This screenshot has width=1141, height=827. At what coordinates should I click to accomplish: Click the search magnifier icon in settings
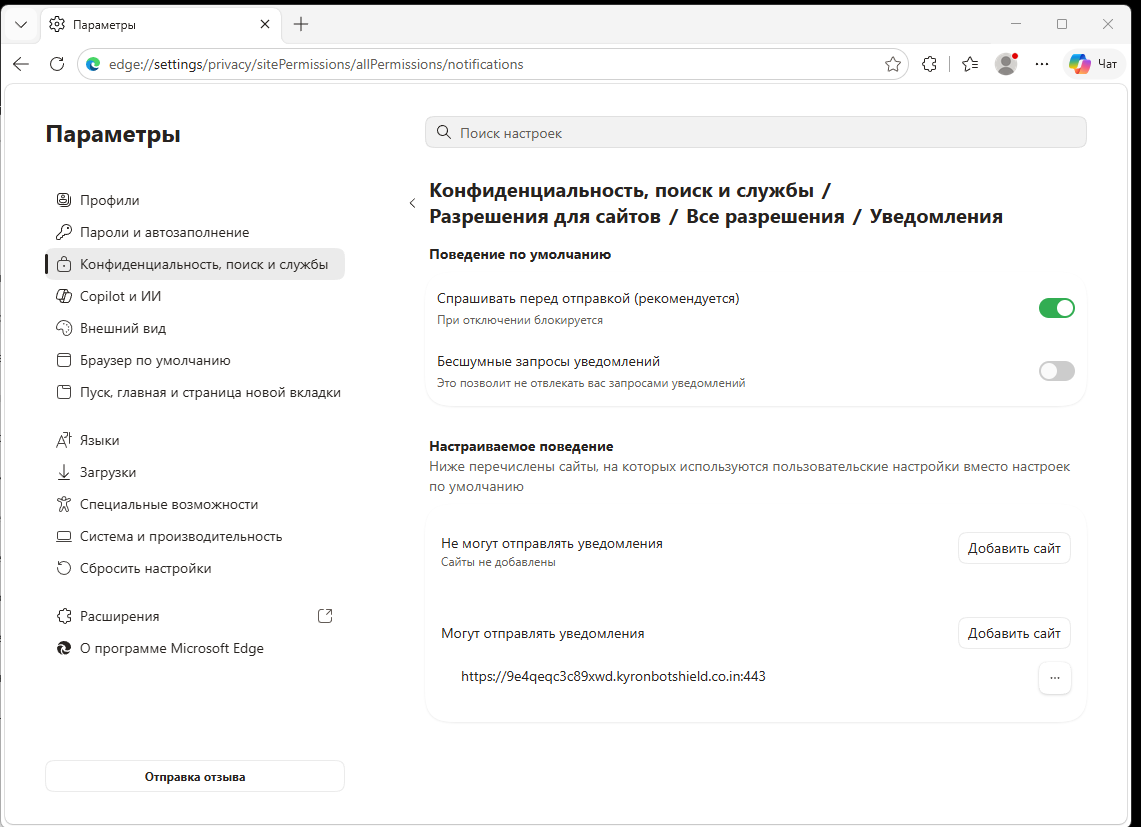pos(444,132)
